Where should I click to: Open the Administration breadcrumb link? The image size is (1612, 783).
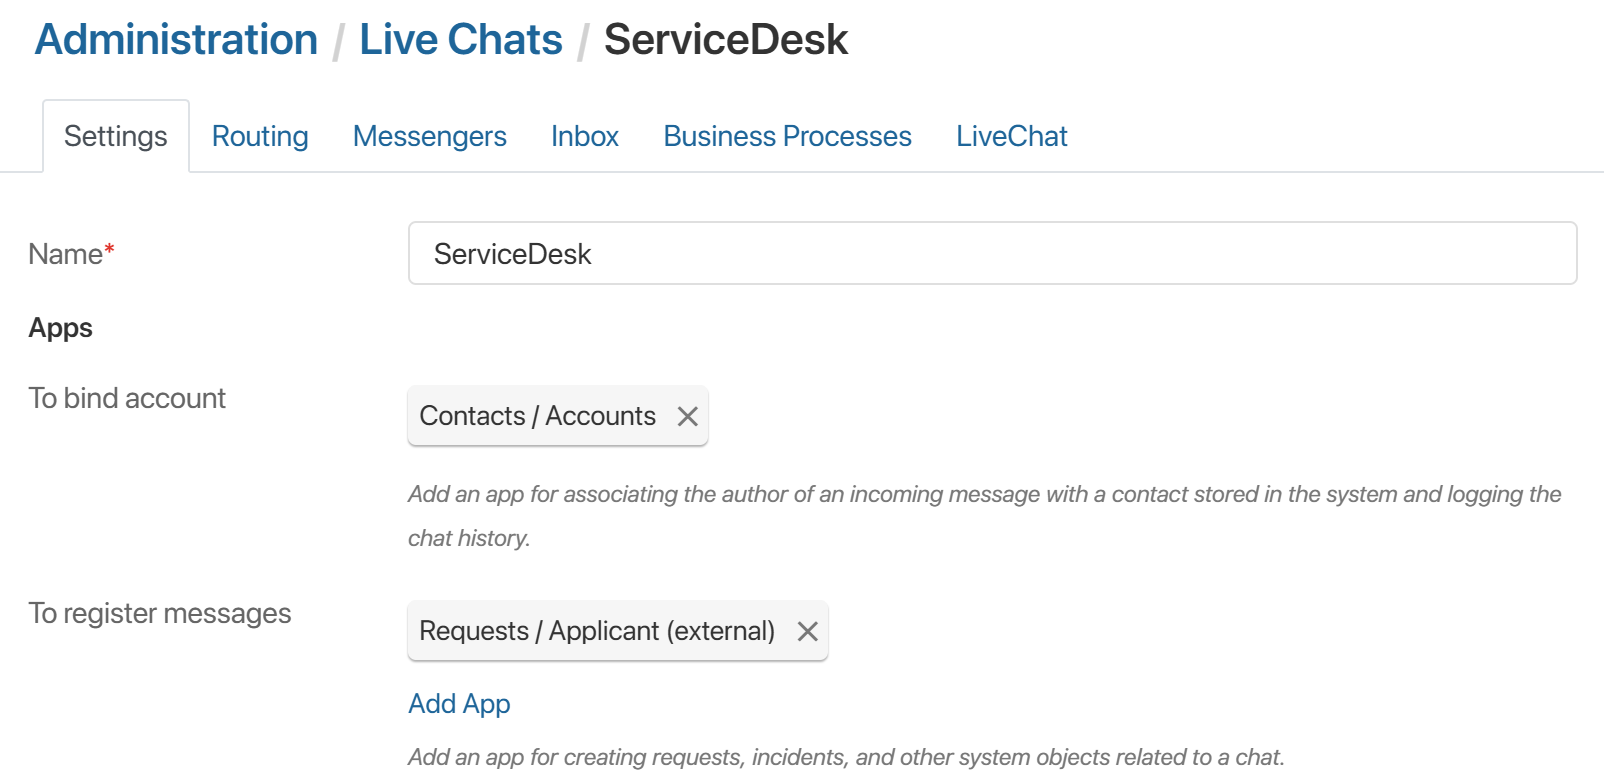(176, 40)
